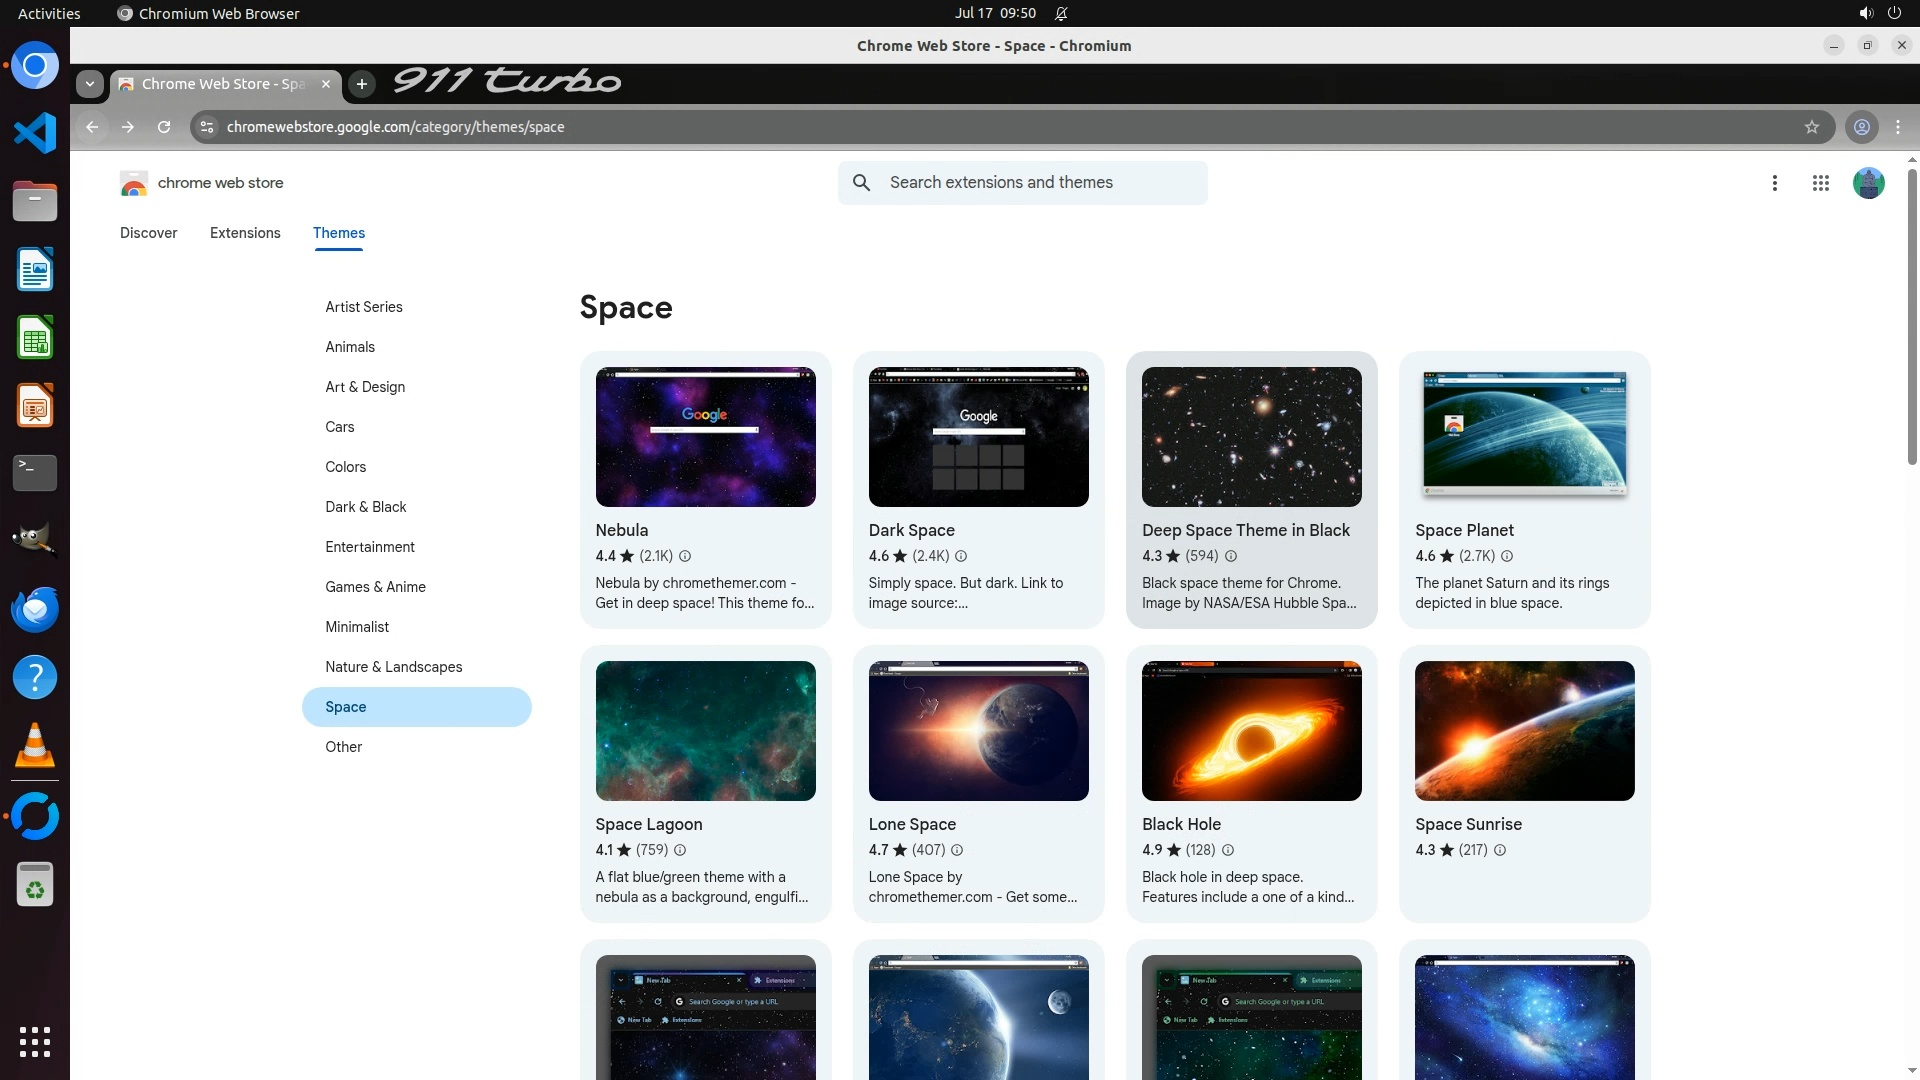Switch to the Discover tab
The height and width of the screenshot is (1080, 1920).
[x=148, y=233]
